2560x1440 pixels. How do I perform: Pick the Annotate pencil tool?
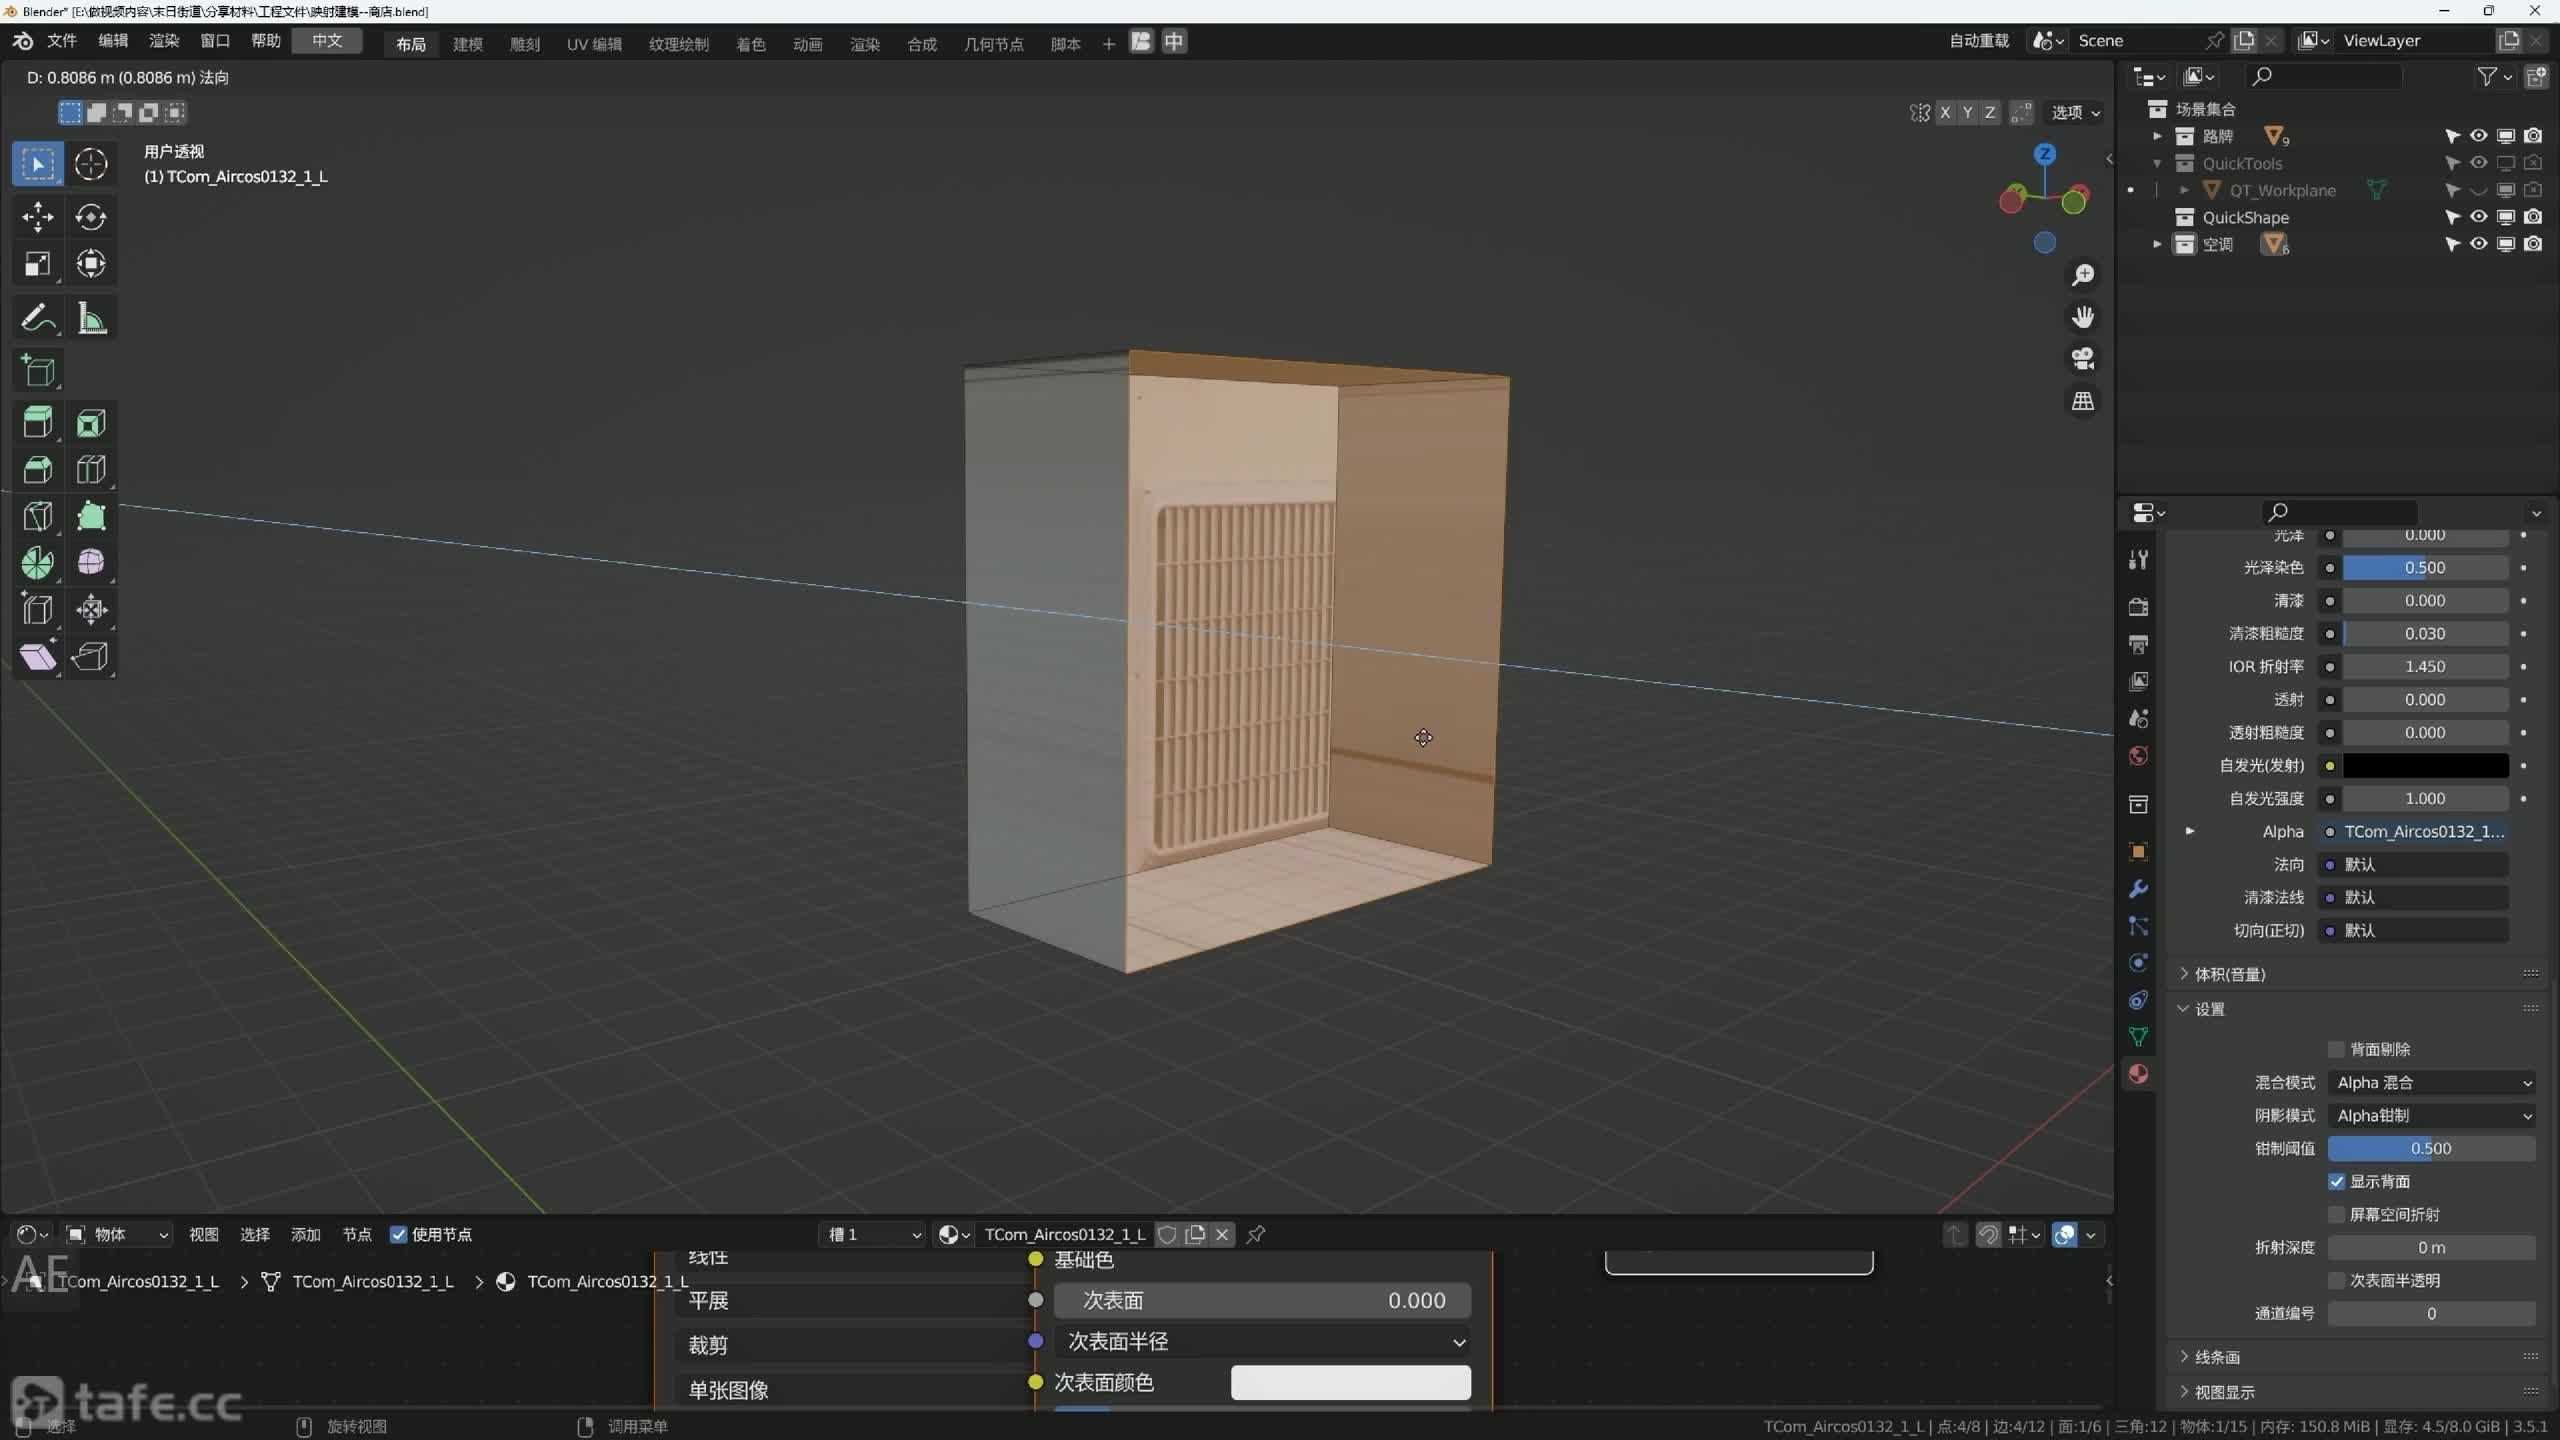[x=38, y=319]
